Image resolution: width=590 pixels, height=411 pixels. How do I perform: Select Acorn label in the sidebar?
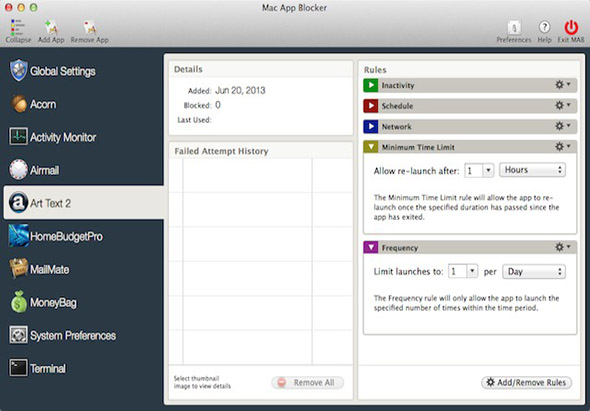point(43,104)
